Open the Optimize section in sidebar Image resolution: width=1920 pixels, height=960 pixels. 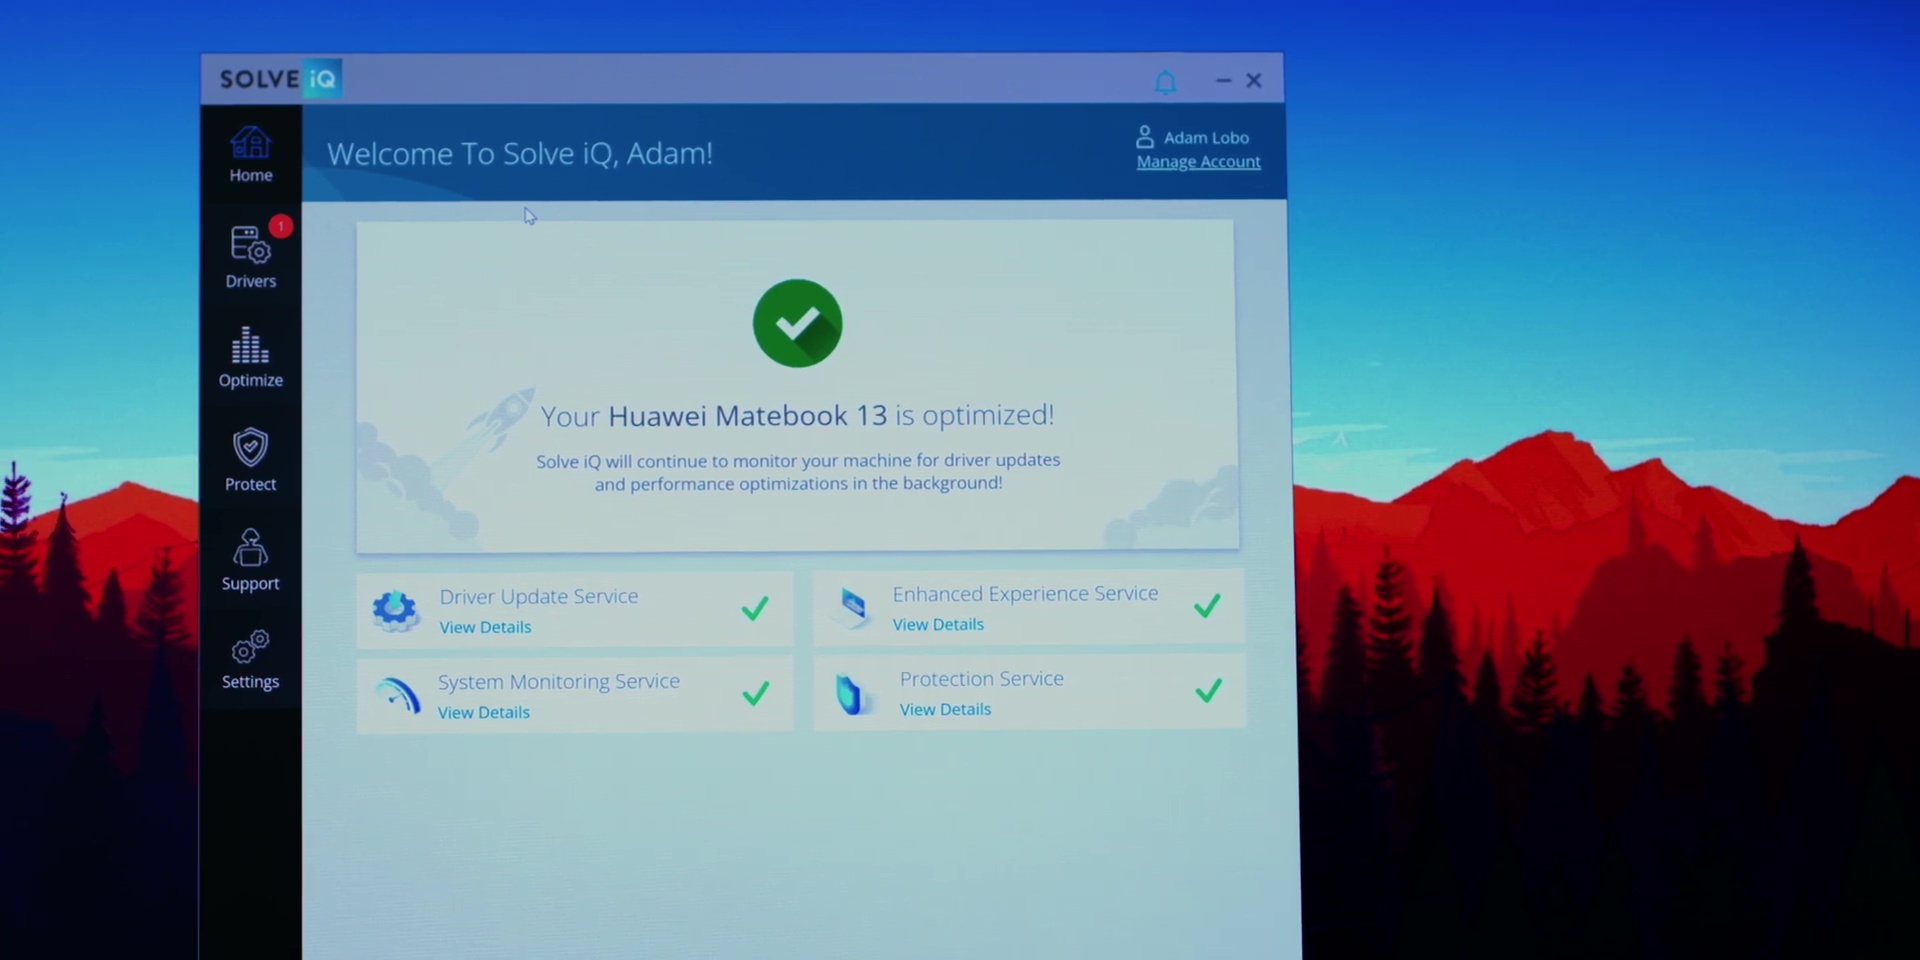250,357
